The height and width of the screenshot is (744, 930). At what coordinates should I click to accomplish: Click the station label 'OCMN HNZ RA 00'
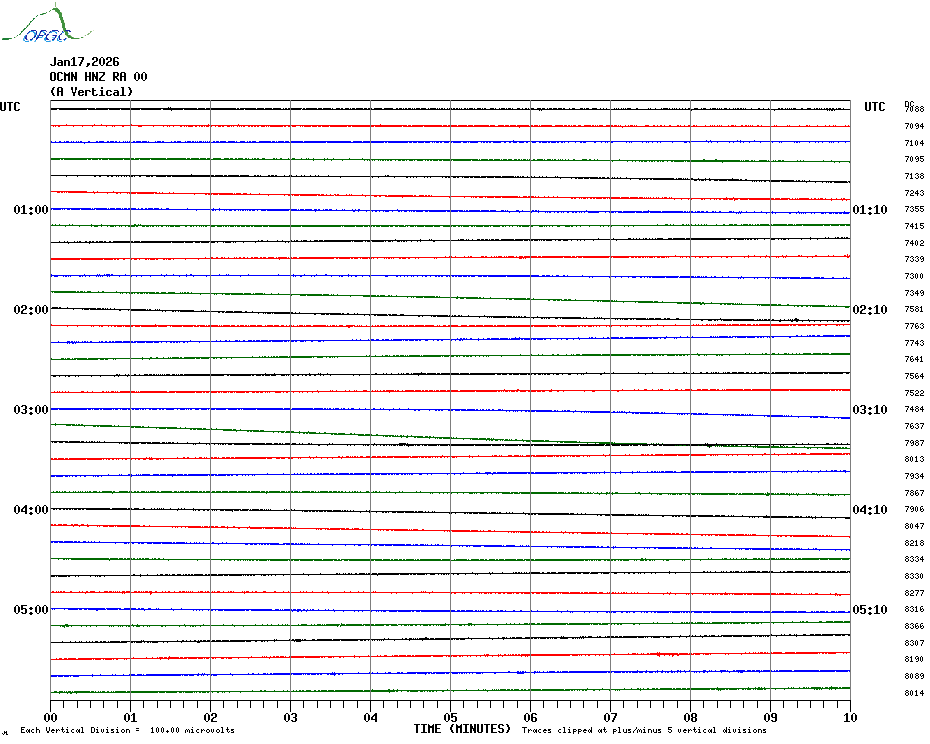click(98, 77)
